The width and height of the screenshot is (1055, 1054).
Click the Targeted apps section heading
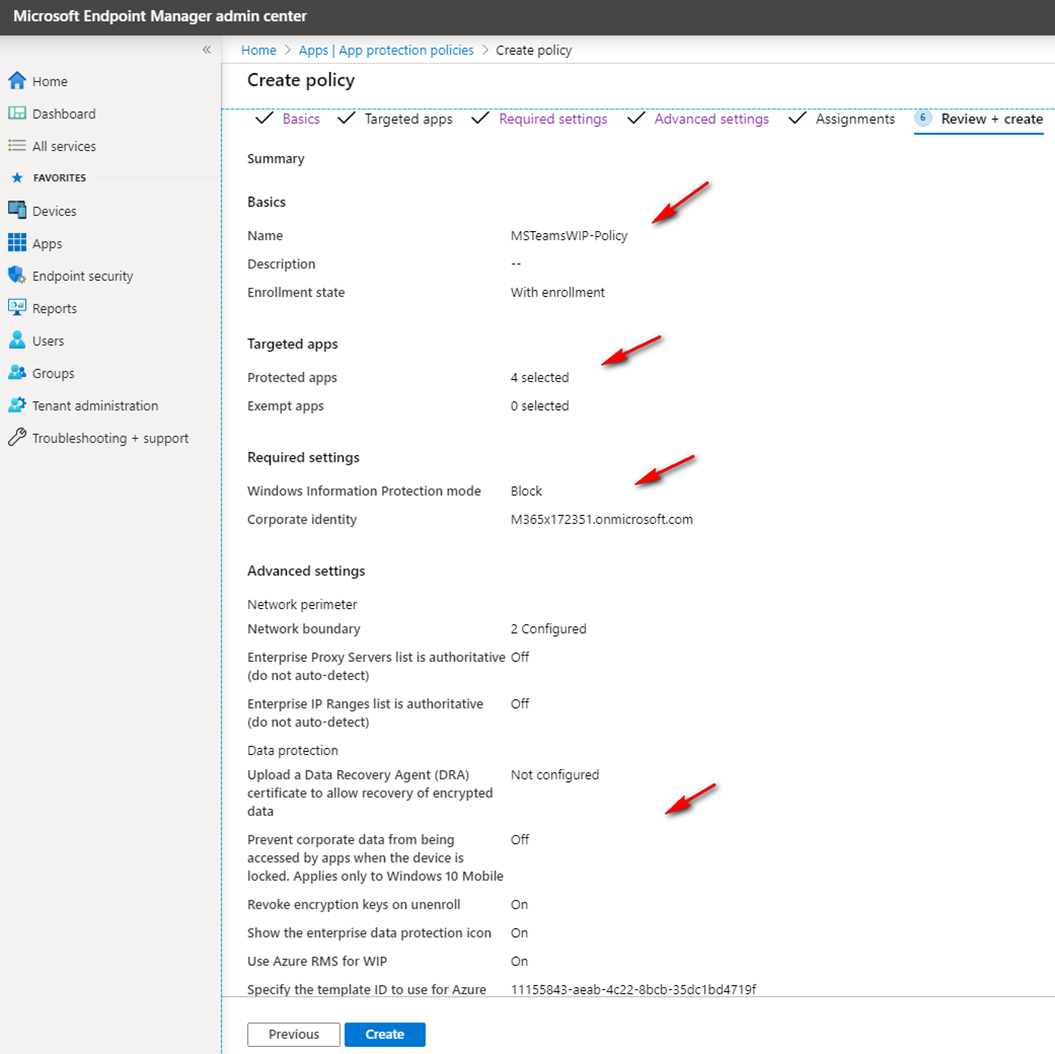(292, 344)
